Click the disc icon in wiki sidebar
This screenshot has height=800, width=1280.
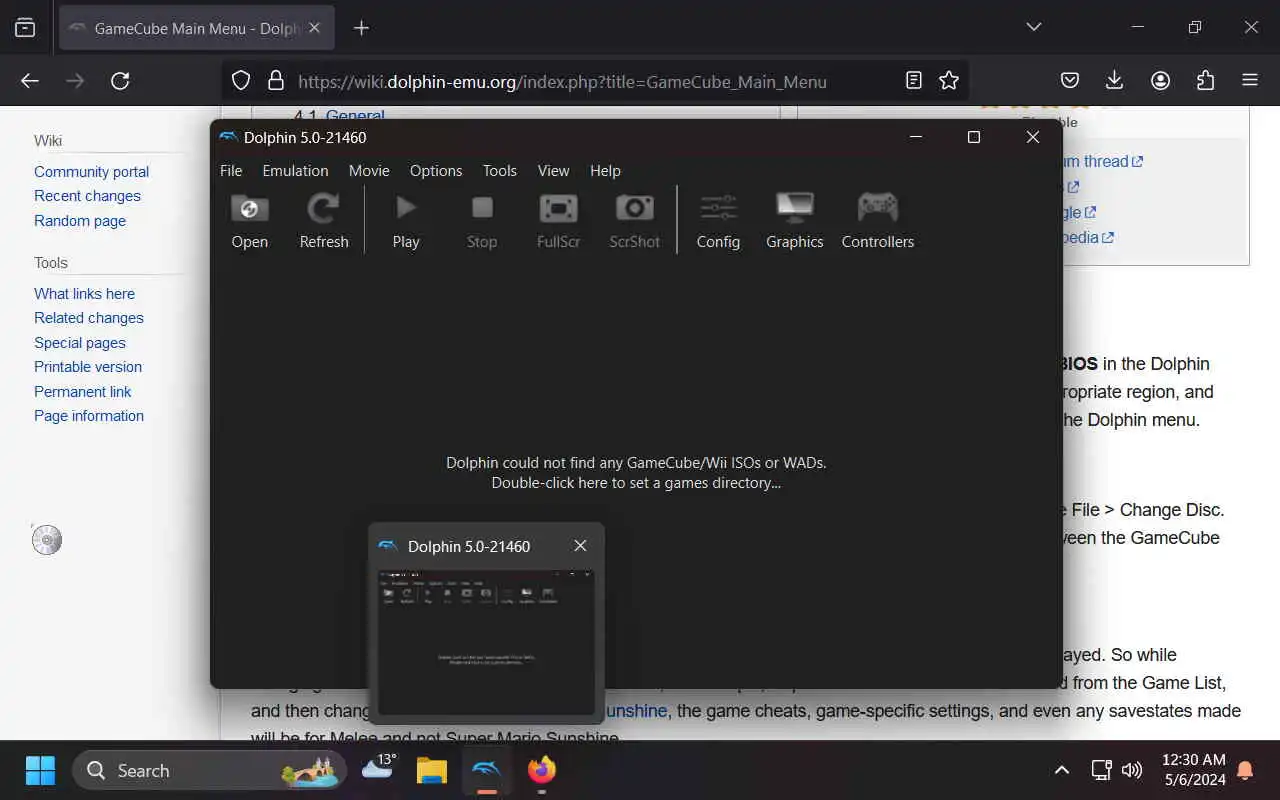coord(47,540)
